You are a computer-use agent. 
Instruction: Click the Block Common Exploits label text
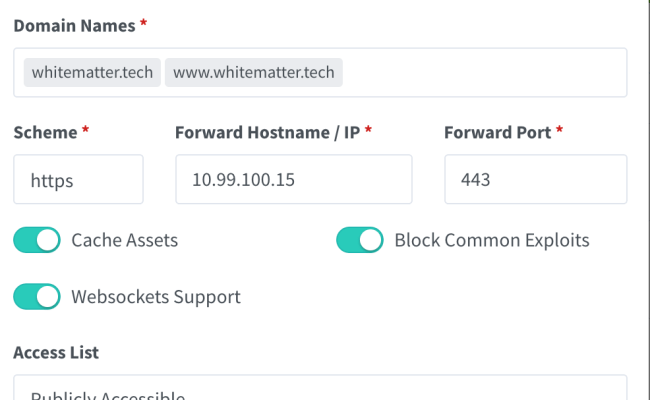tap(491, 240)
